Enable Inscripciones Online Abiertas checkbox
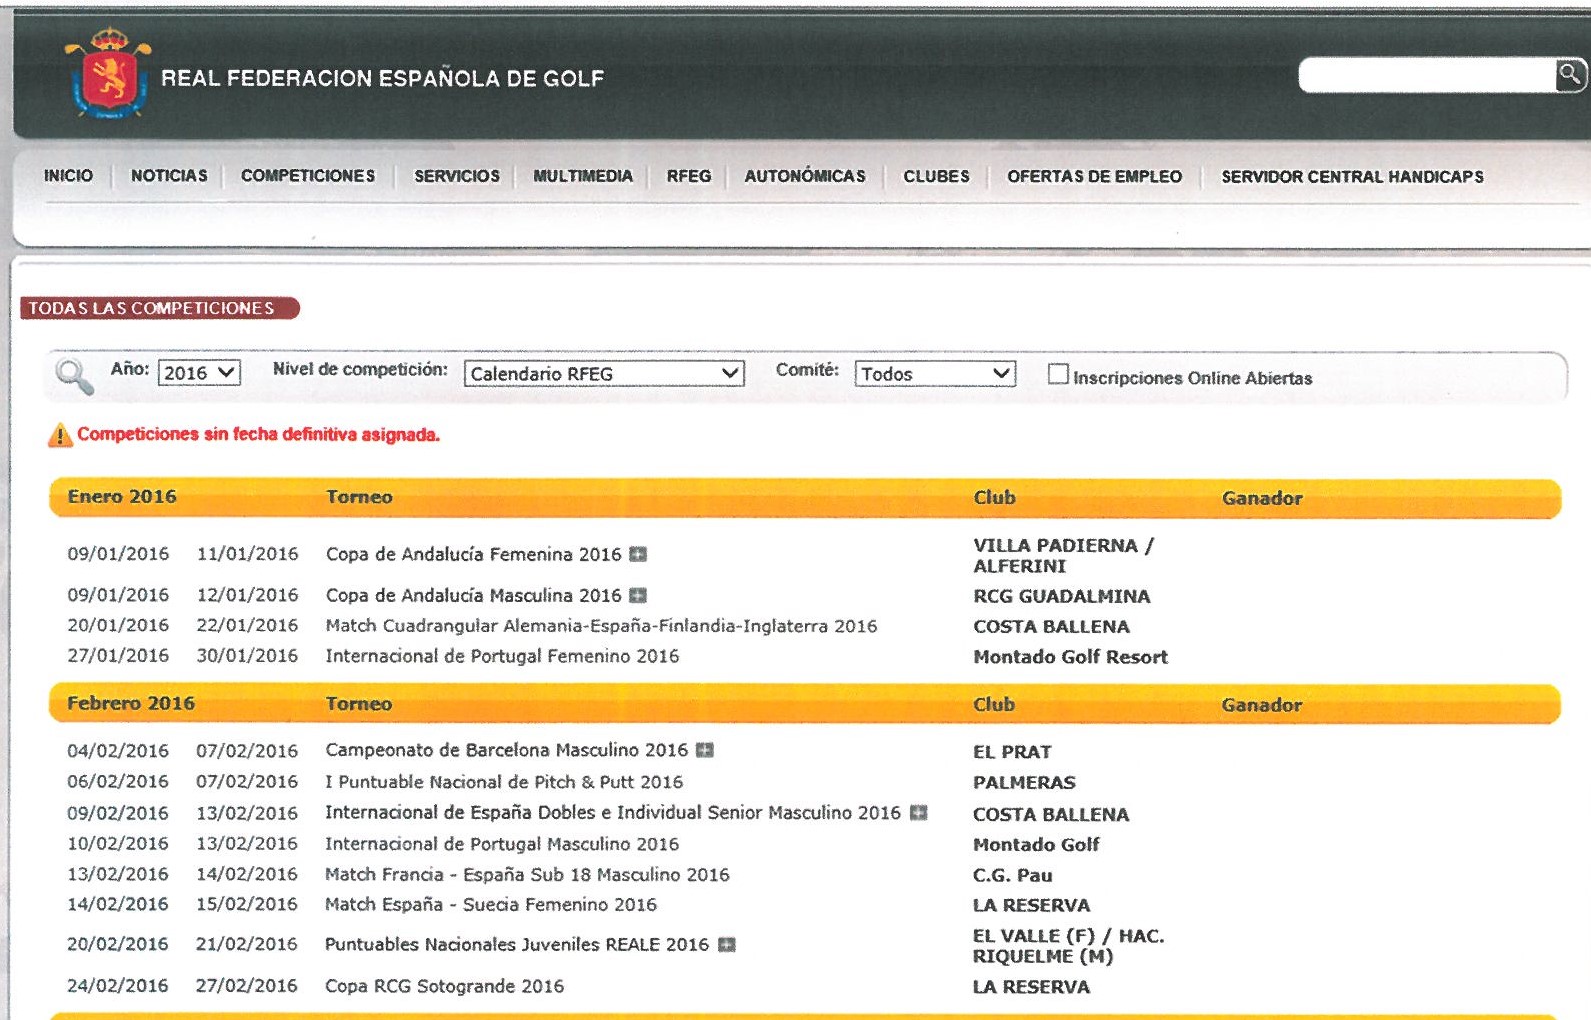This screenshot has width=1591, height=1020. pyautogui.click(x=1058, y=374)
